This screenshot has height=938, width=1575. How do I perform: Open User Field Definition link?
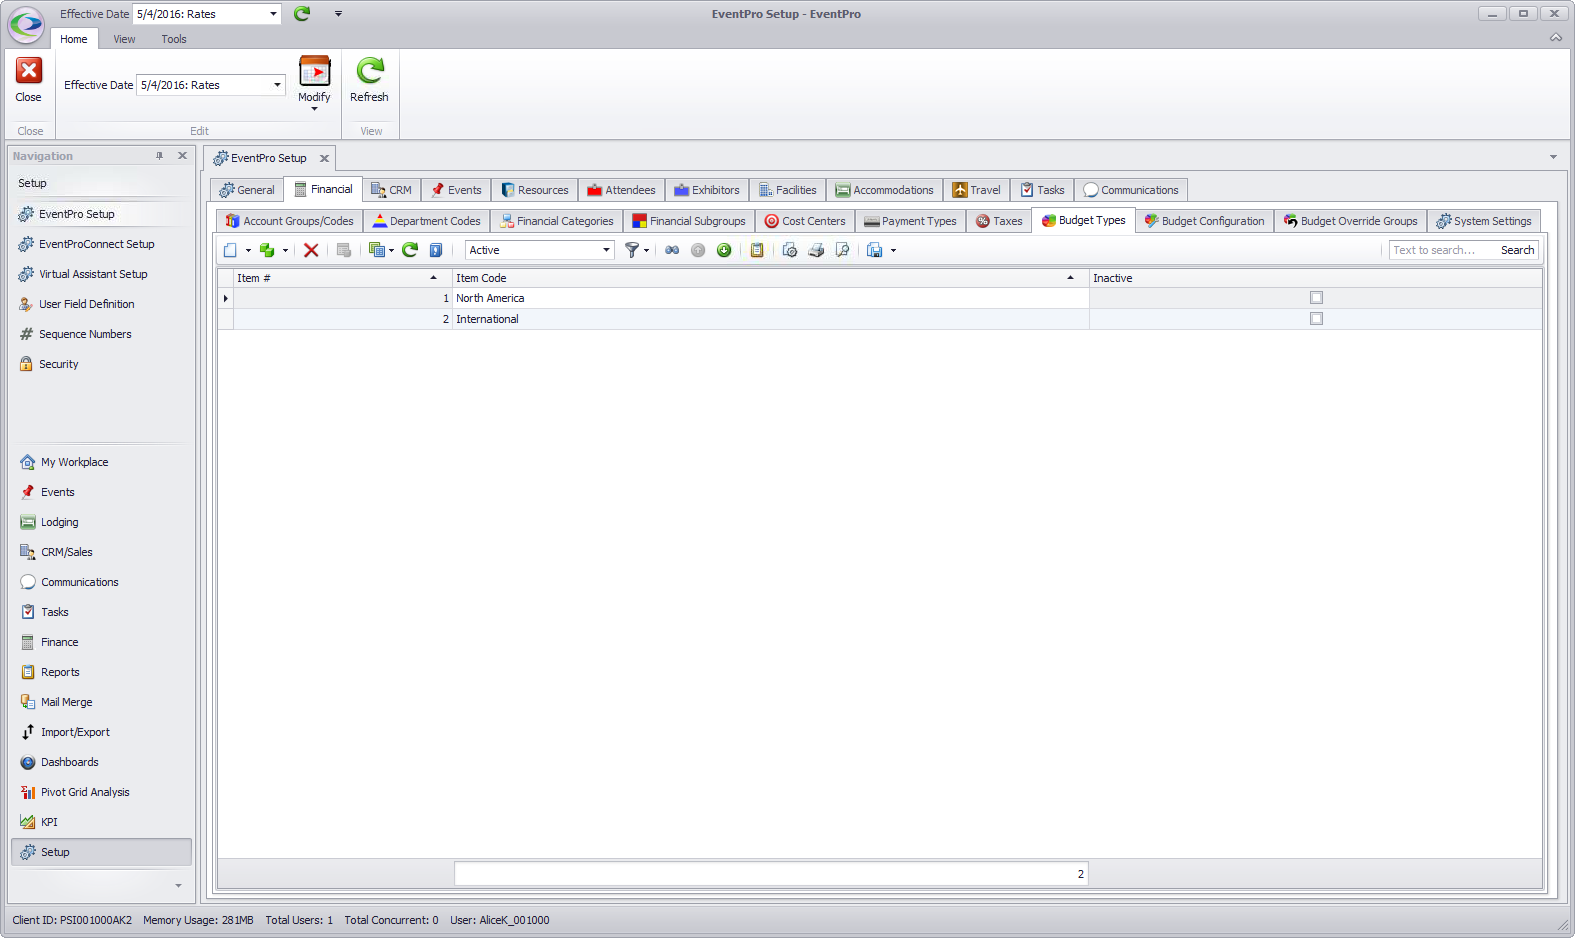tap(86, 304)
